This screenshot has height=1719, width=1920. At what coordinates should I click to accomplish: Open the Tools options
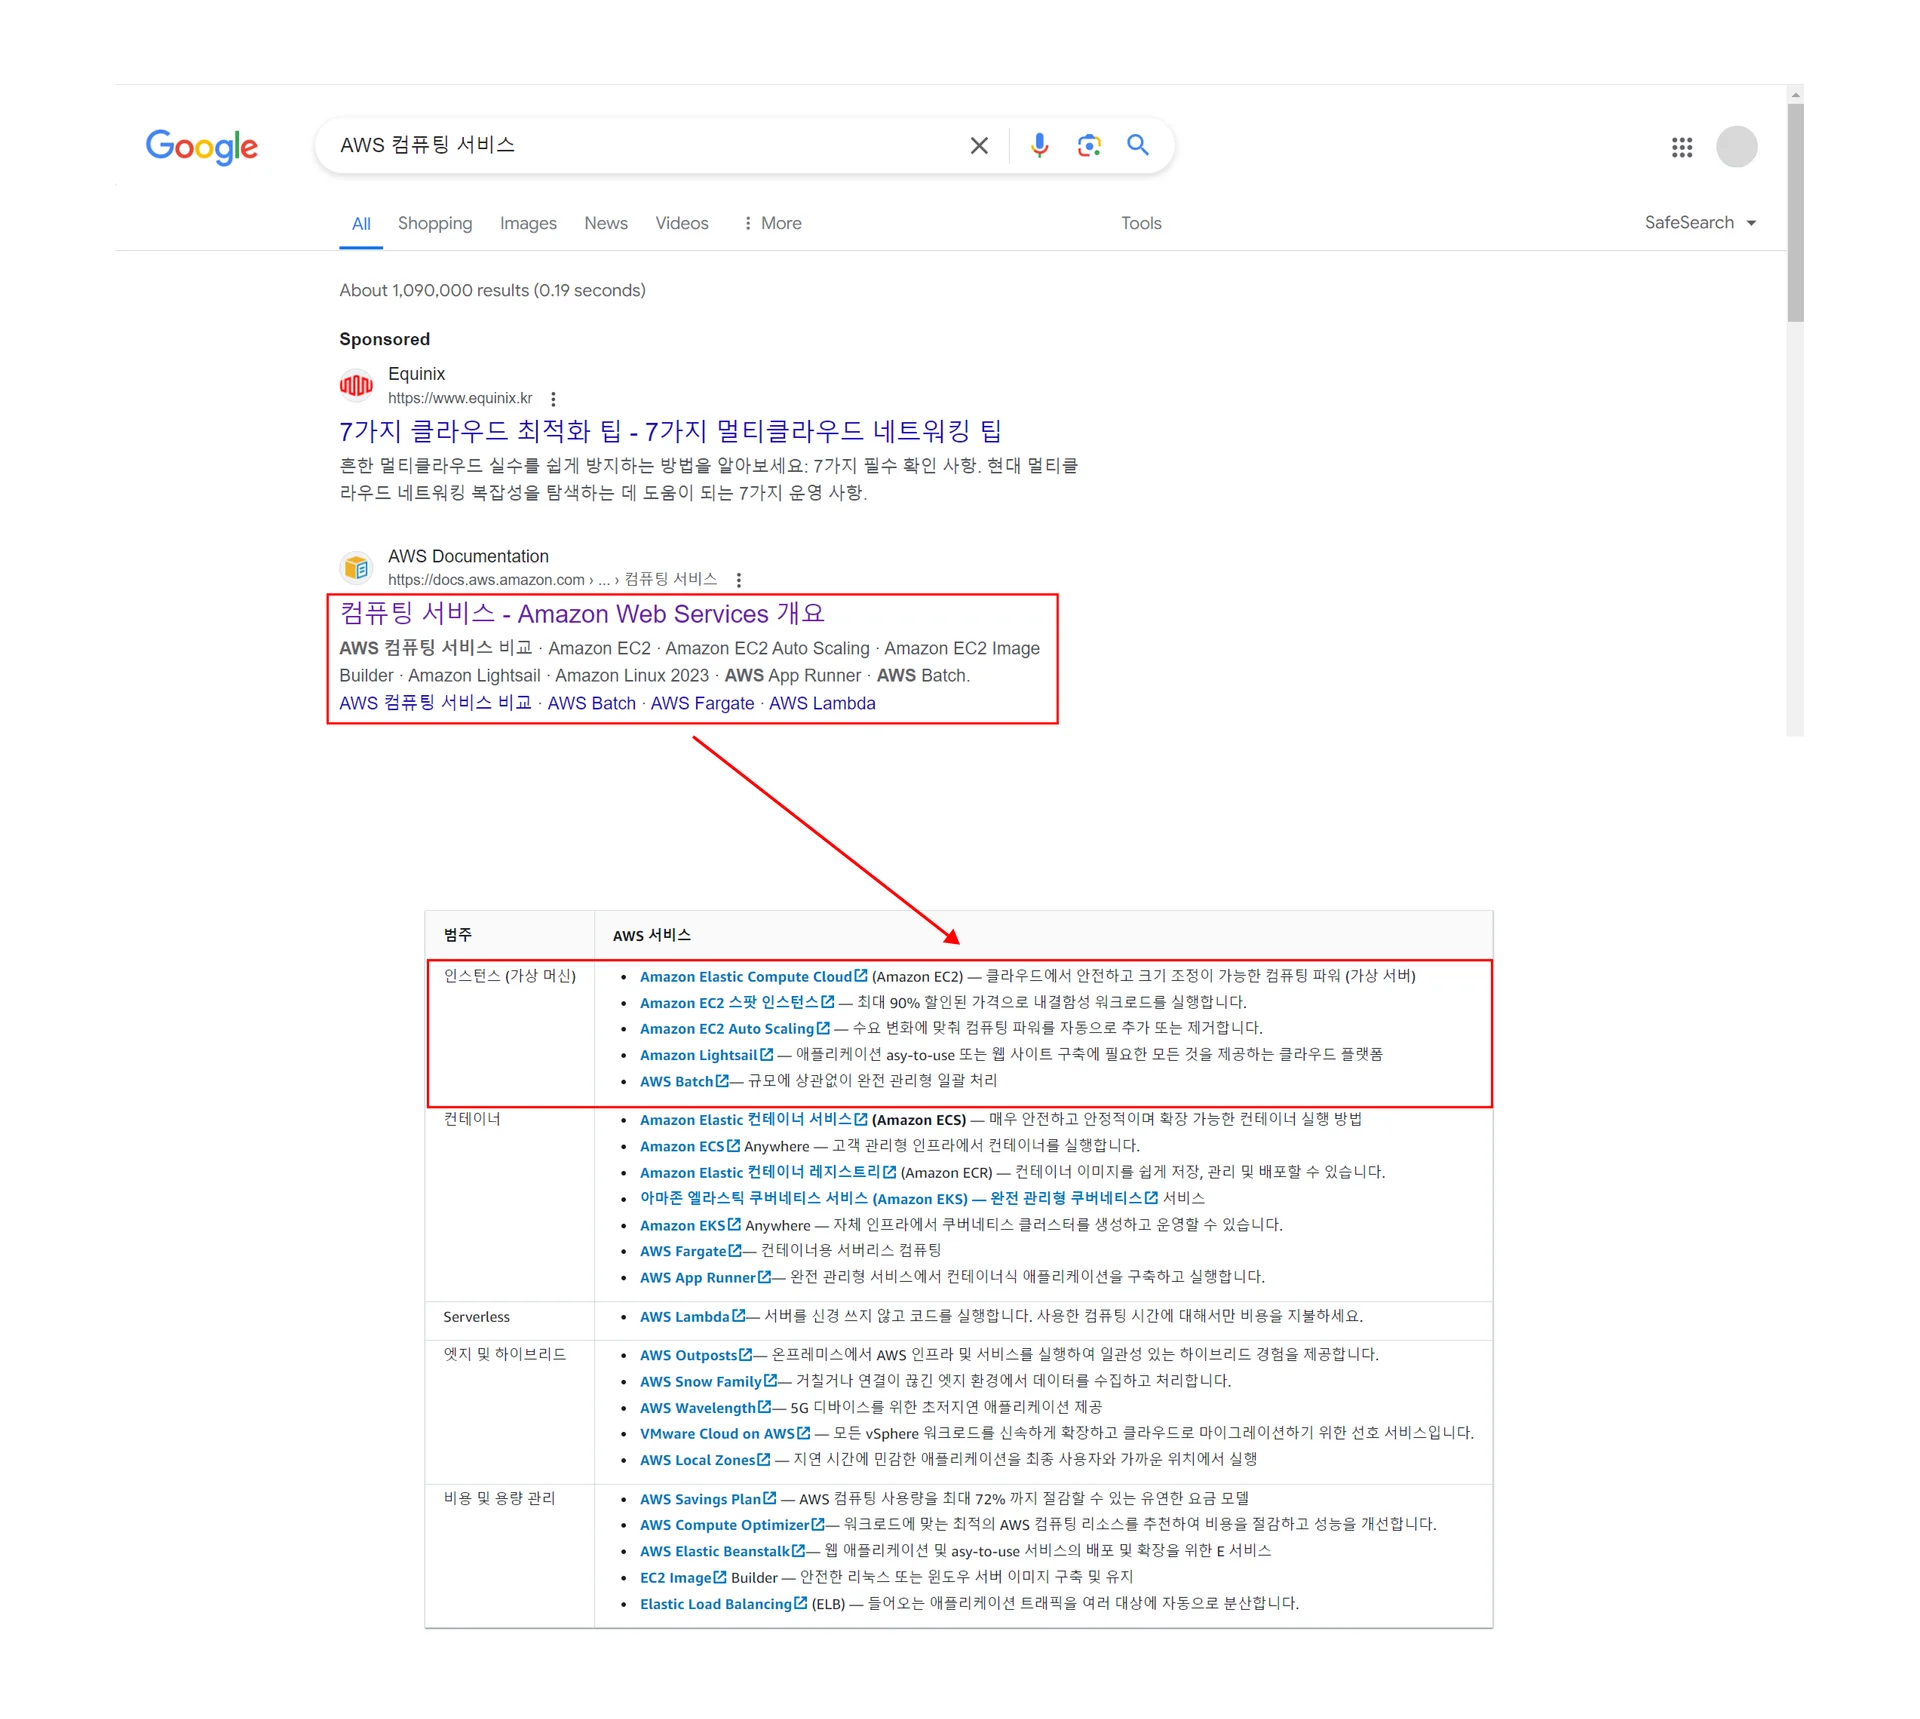tap(1140, 224)
